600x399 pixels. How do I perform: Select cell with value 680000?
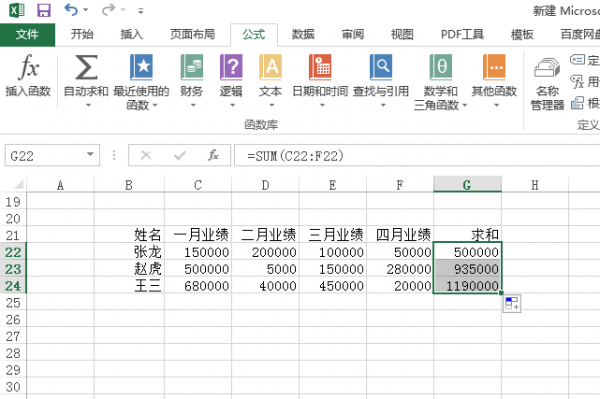pos(198,285)
